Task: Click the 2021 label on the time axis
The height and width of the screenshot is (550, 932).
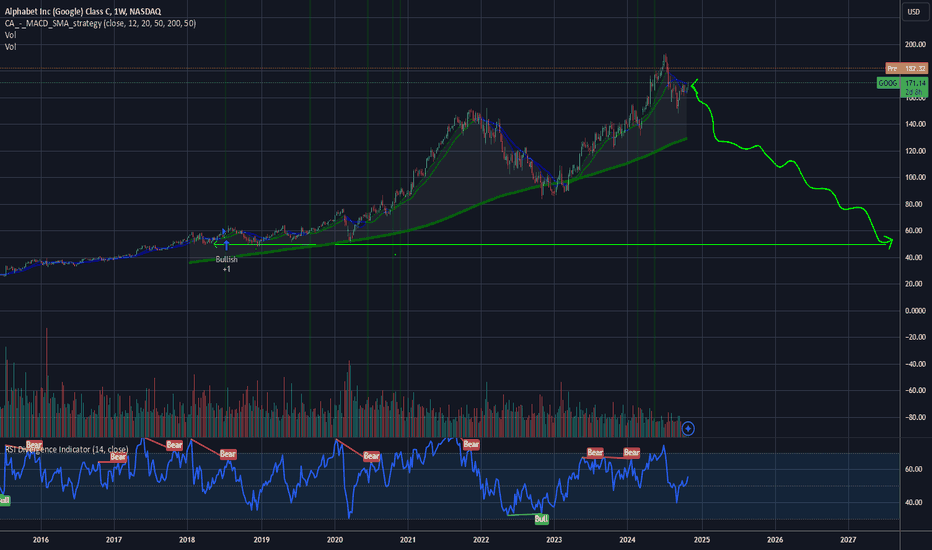Action: pyautogui.click(x=408, y=540)
